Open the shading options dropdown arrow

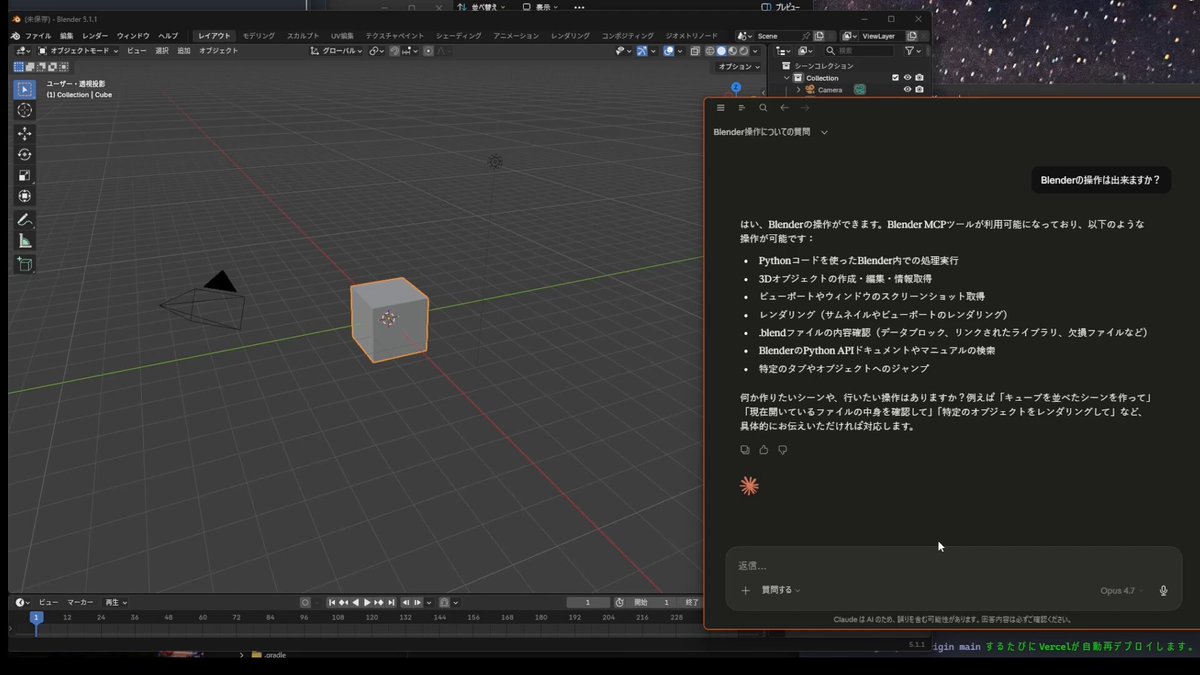pyautogui.click(x=755, y=51)
